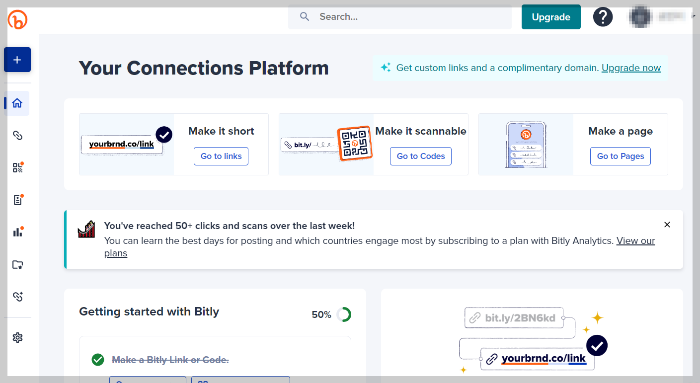This screenshot has height=383, width=700.
Task: Click the green check next to Make a Bitly Link
Action: click(x=98, y=360)
